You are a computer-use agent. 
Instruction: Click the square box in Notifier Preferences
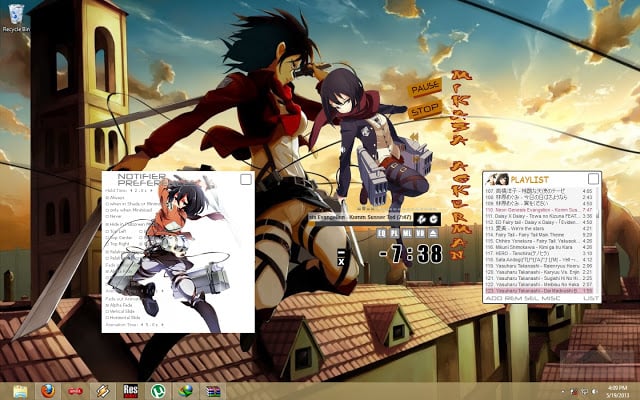[246, 179]
